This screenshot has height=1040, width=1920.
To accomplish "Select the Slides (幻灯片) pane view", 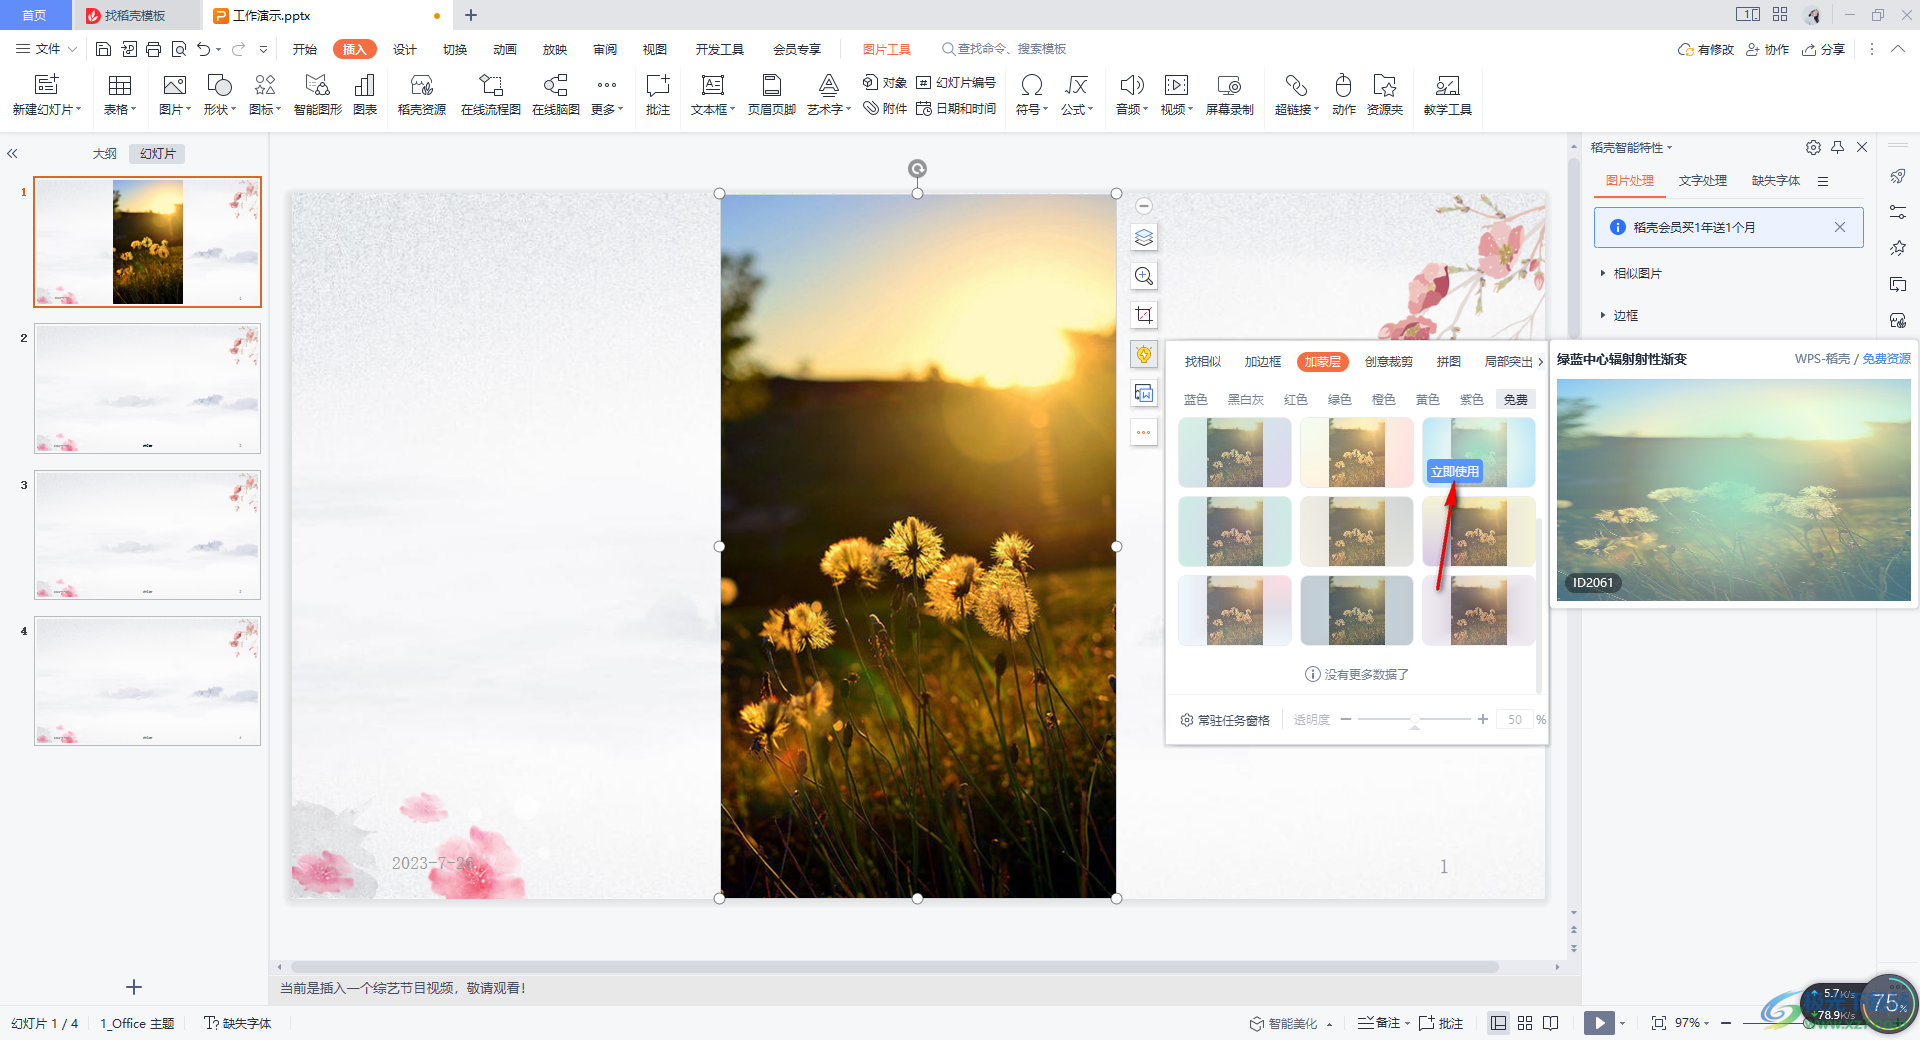I will coord(158,153).
